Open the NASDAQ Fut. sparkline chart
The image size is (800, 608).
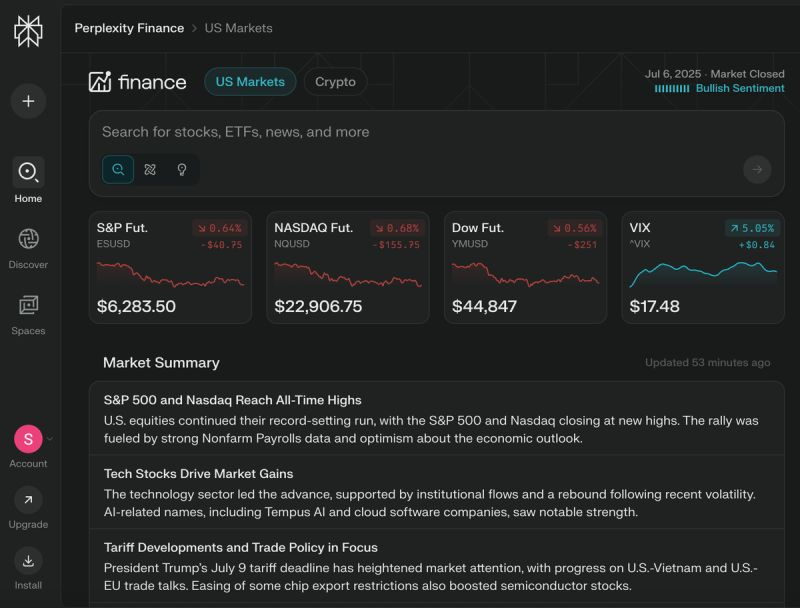(348, 274)
